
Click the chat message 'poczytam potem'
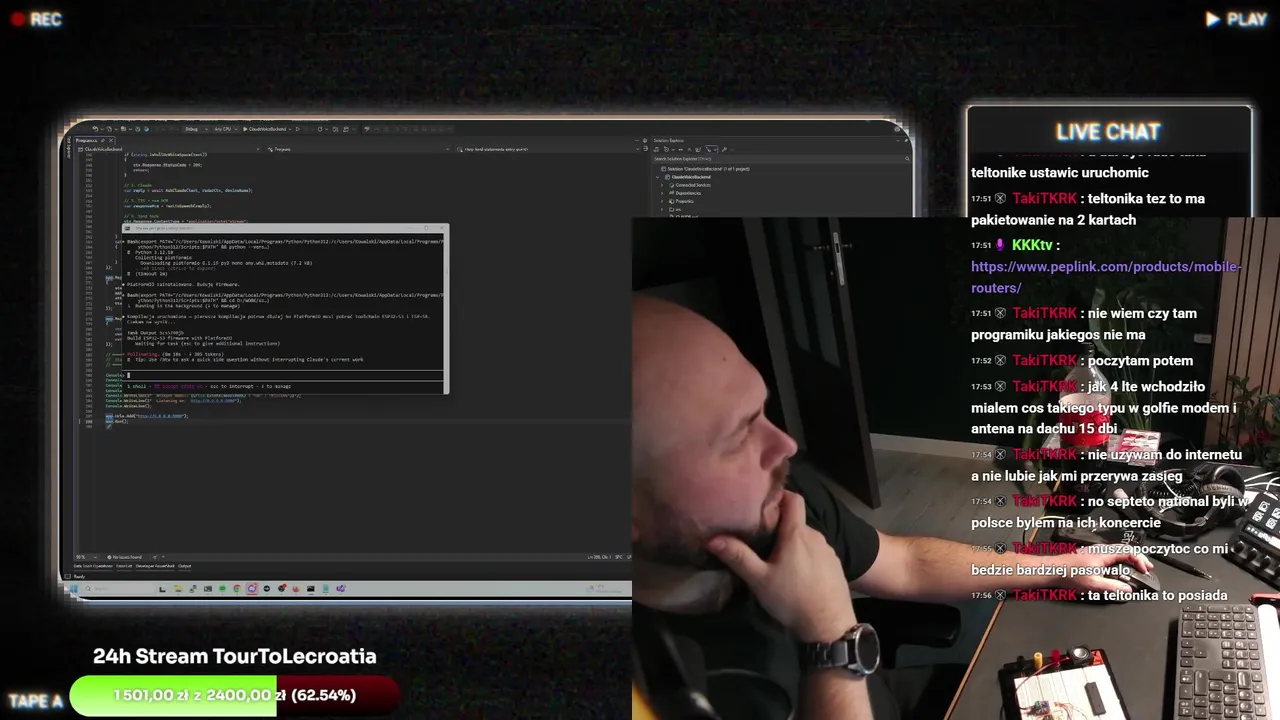tap(1139, 360)
